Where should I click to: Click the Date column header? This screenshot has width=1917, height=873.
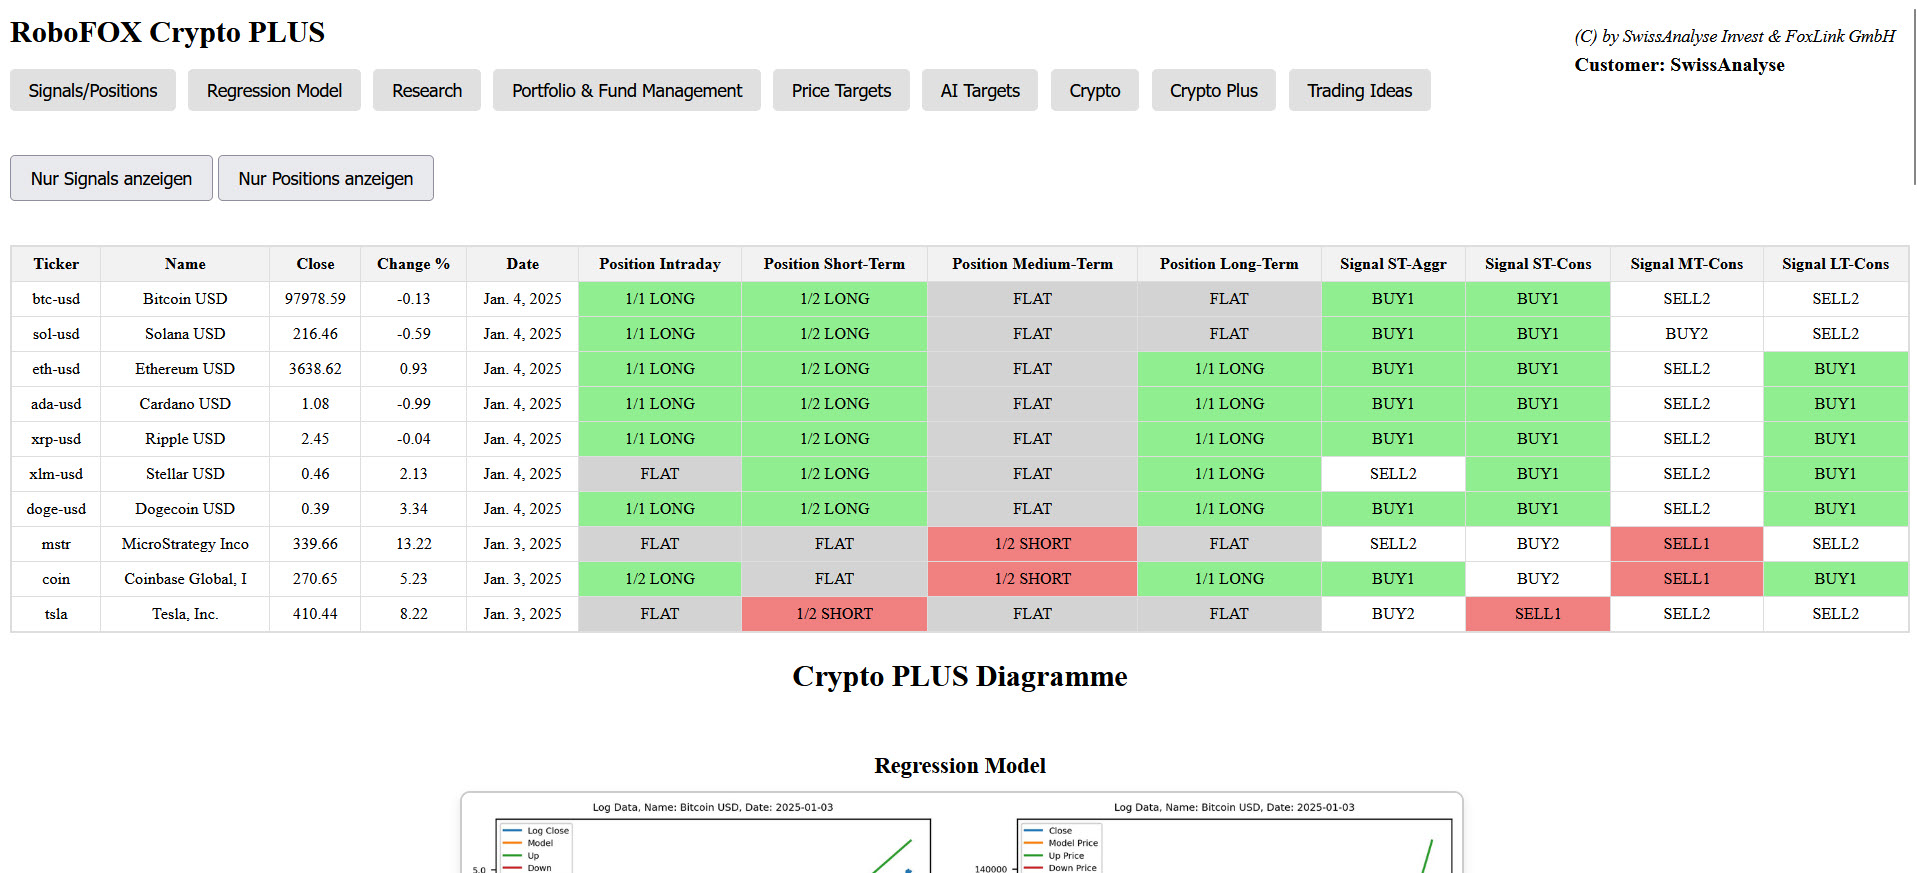pos(522,264)
